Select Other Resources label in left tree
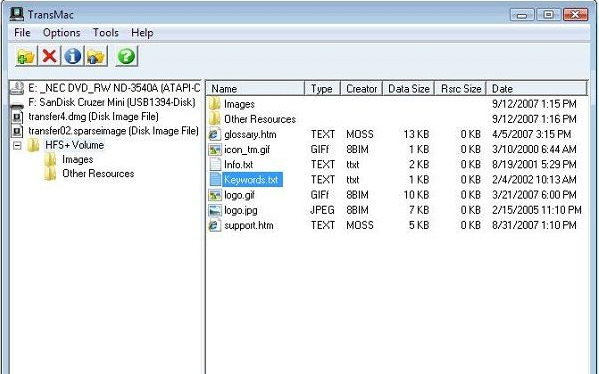 [x=98, y=173]
